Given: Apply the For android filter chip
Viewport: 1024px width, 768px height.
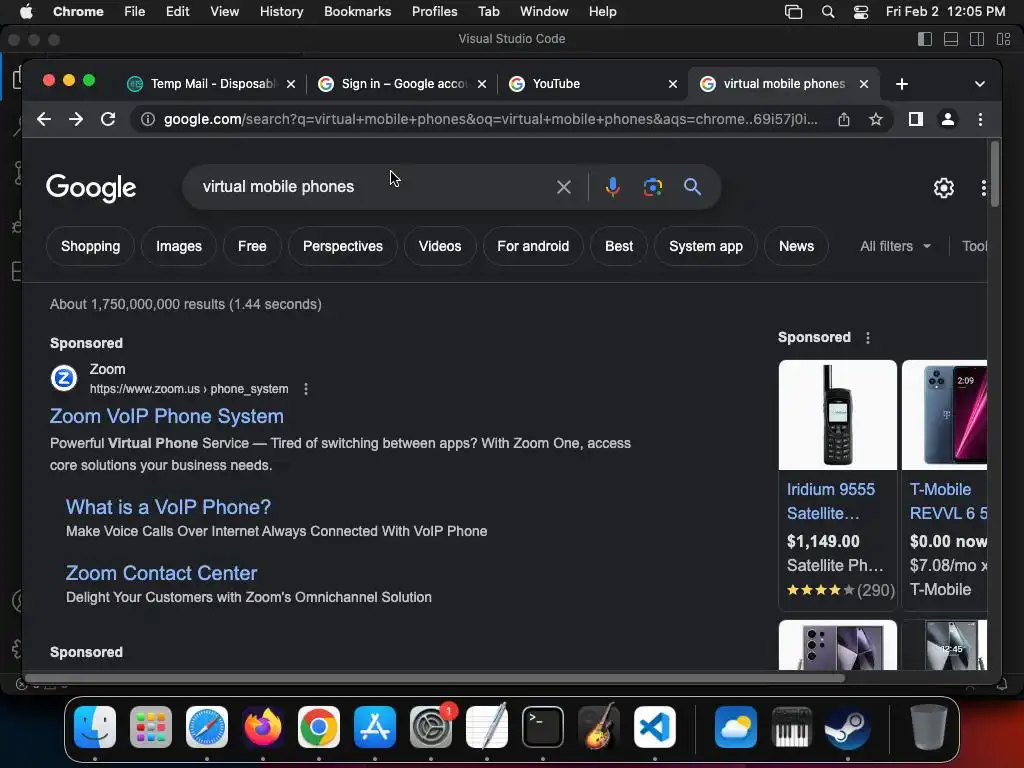Looking at the screenshot, I should click(x=533, y=246).
